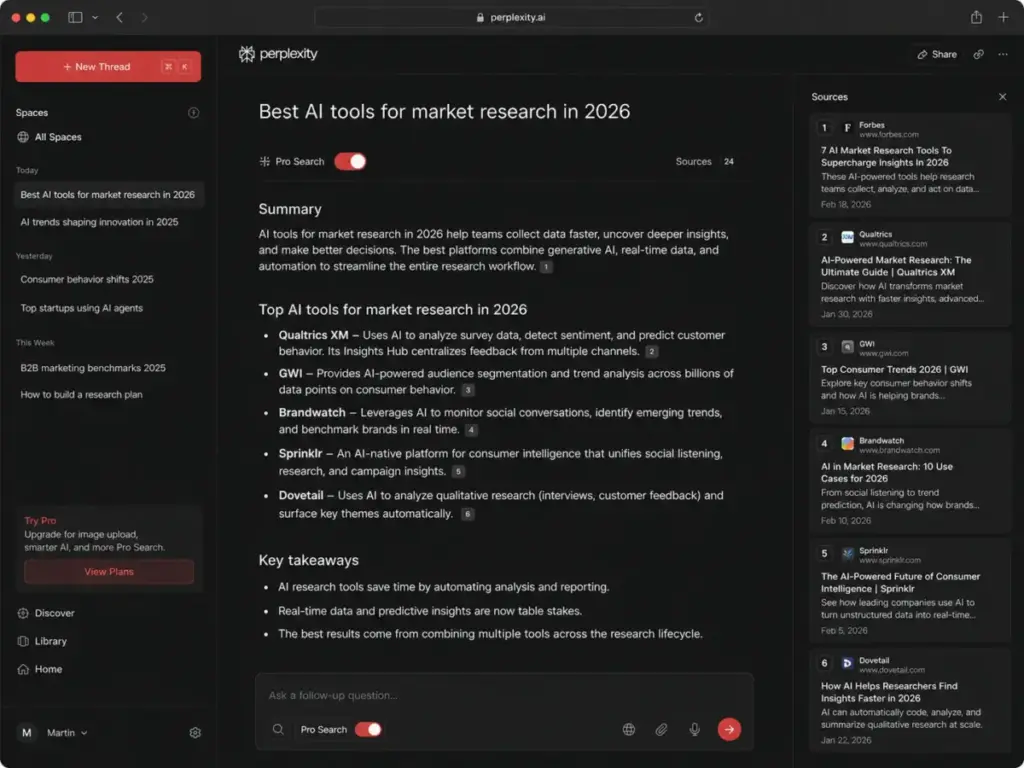This screenshot has height=768, width=1024.
Task: Toggle Pro Search switch in follow-up bar
Action: [x=368, y=729]
